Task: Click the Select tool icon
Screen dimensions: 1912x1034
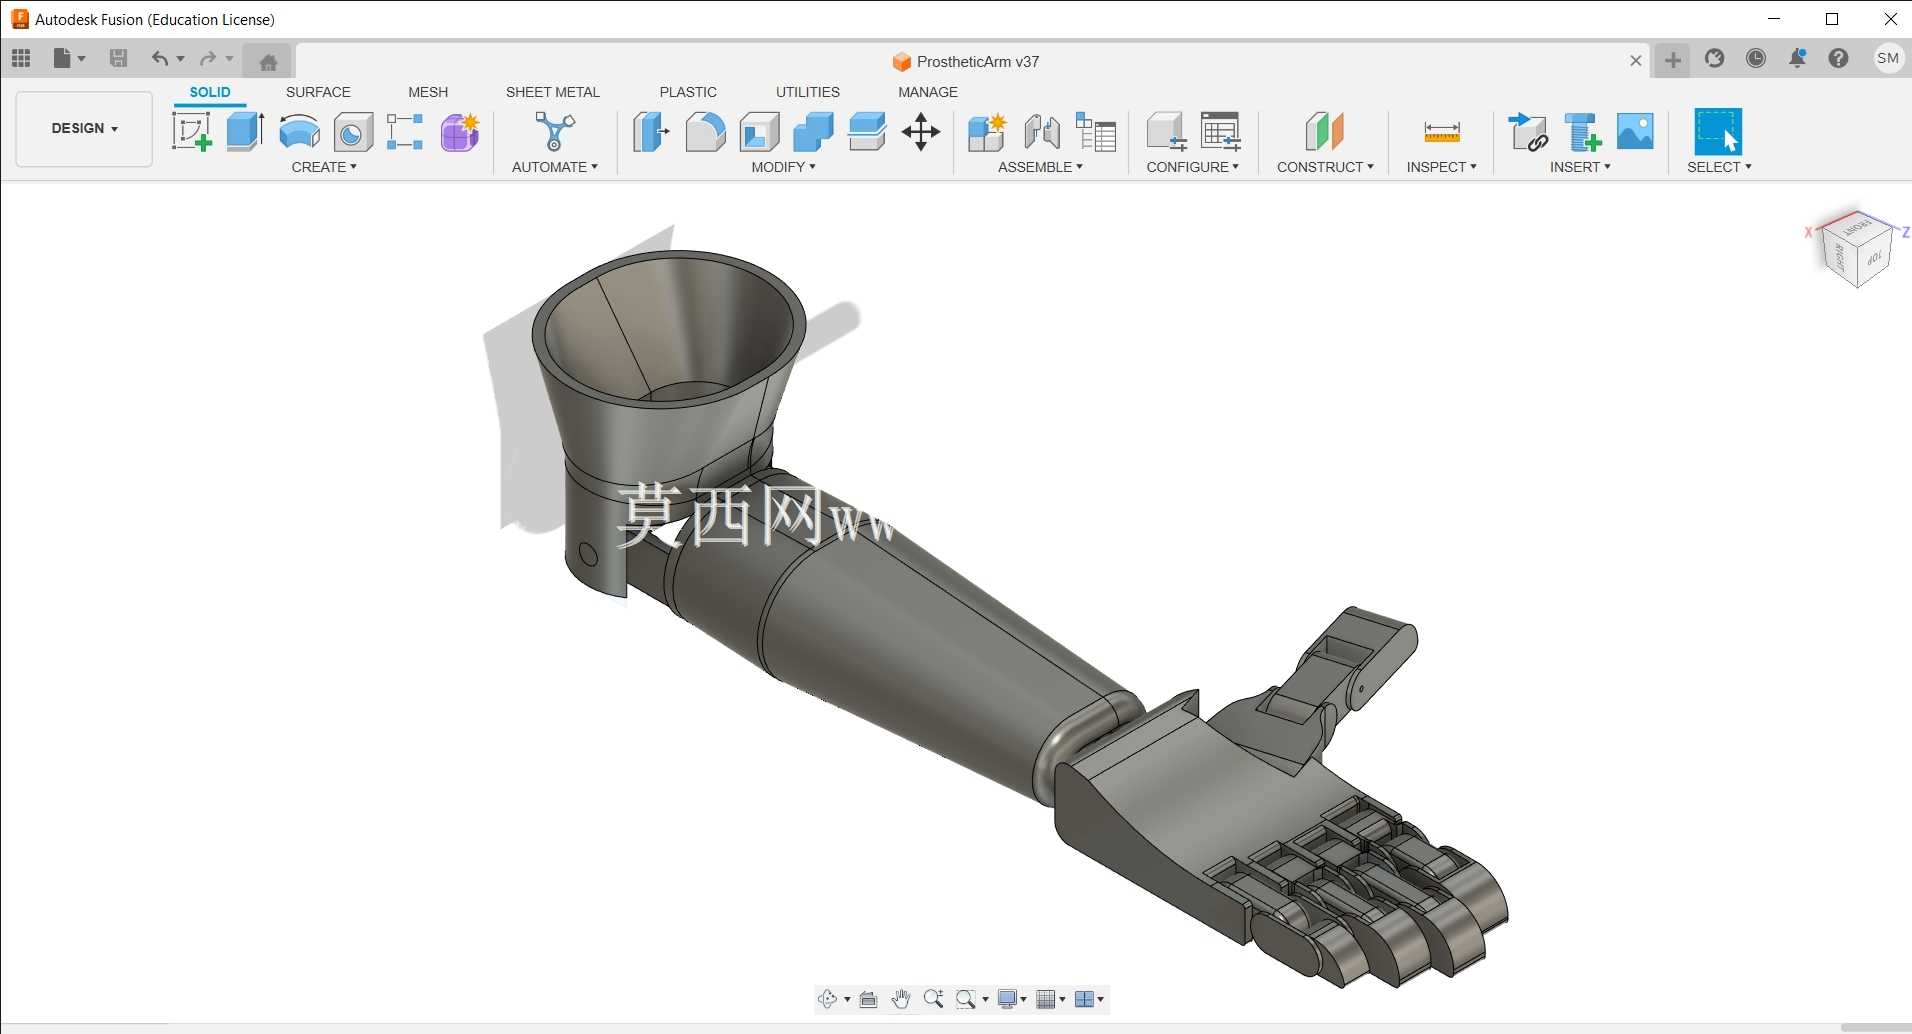Action: pyautogui.click(x=1718, y=132)
